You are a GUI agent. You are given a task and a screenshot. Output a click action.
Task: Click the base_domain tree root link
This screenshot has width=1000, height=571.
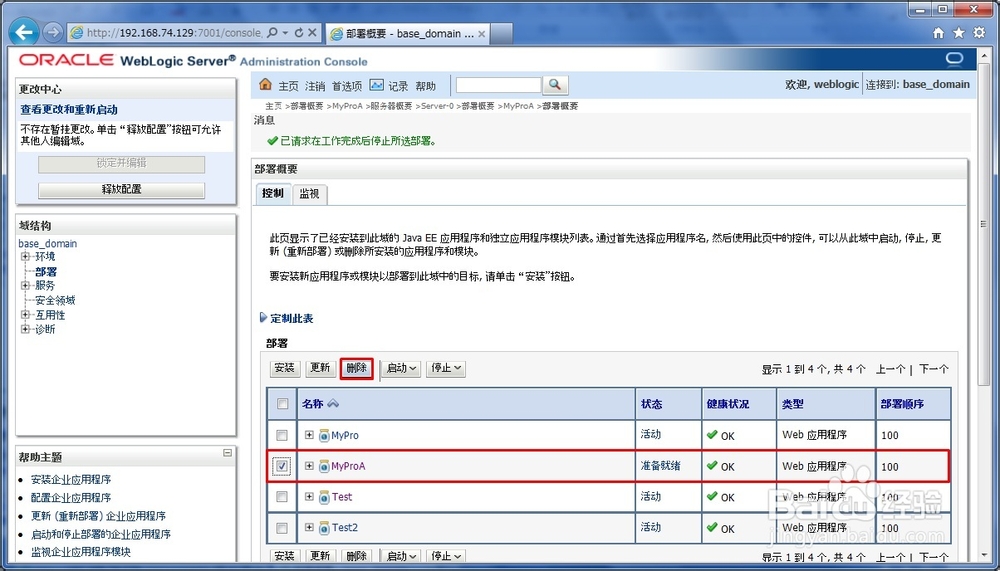point(48,243)
